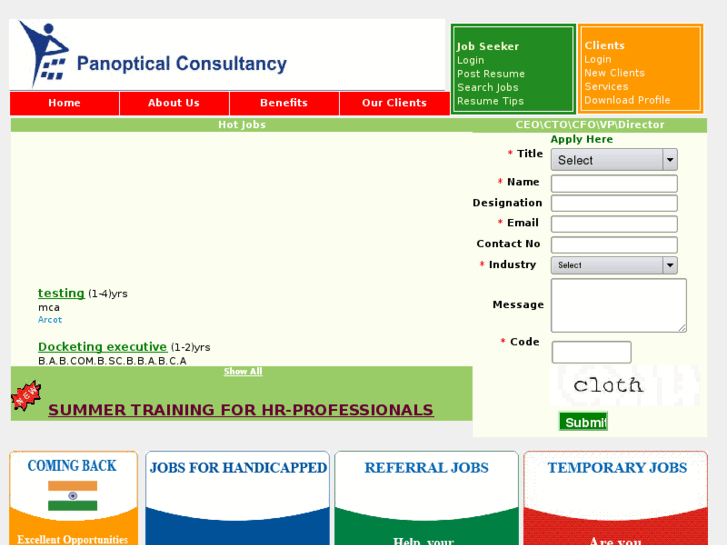Focus the Contact No input field
The image size is (727, 545).
coord(614,245)
